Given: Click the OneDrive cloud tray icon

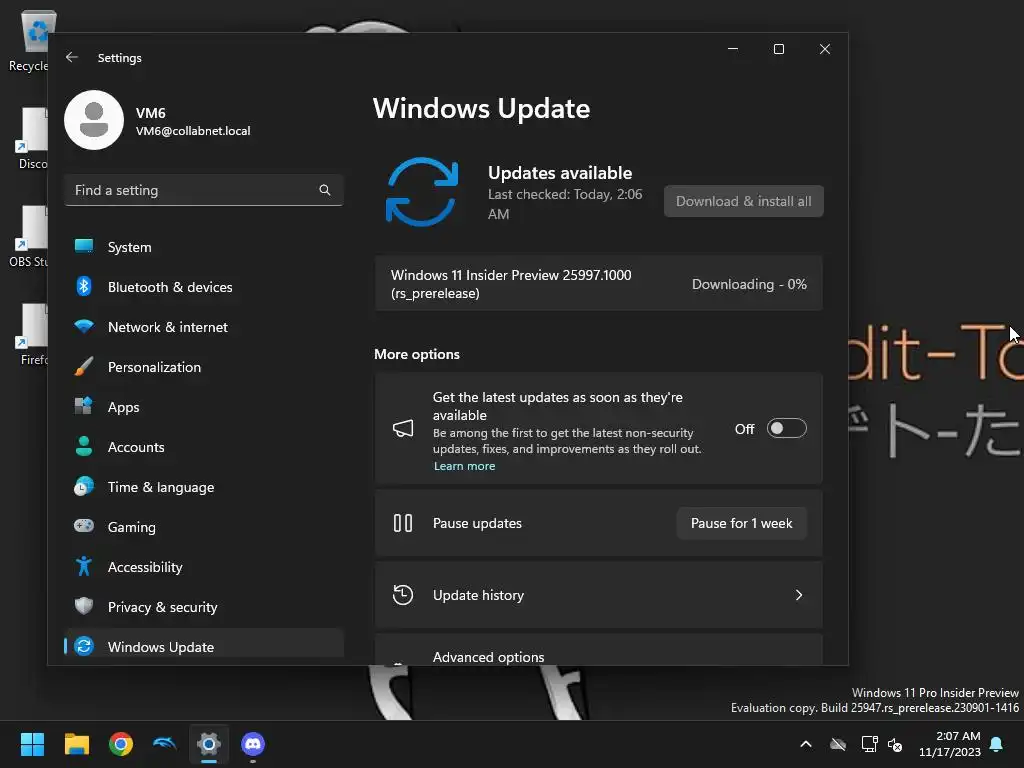Looking at the screenshot, I should tap(838, 744).
